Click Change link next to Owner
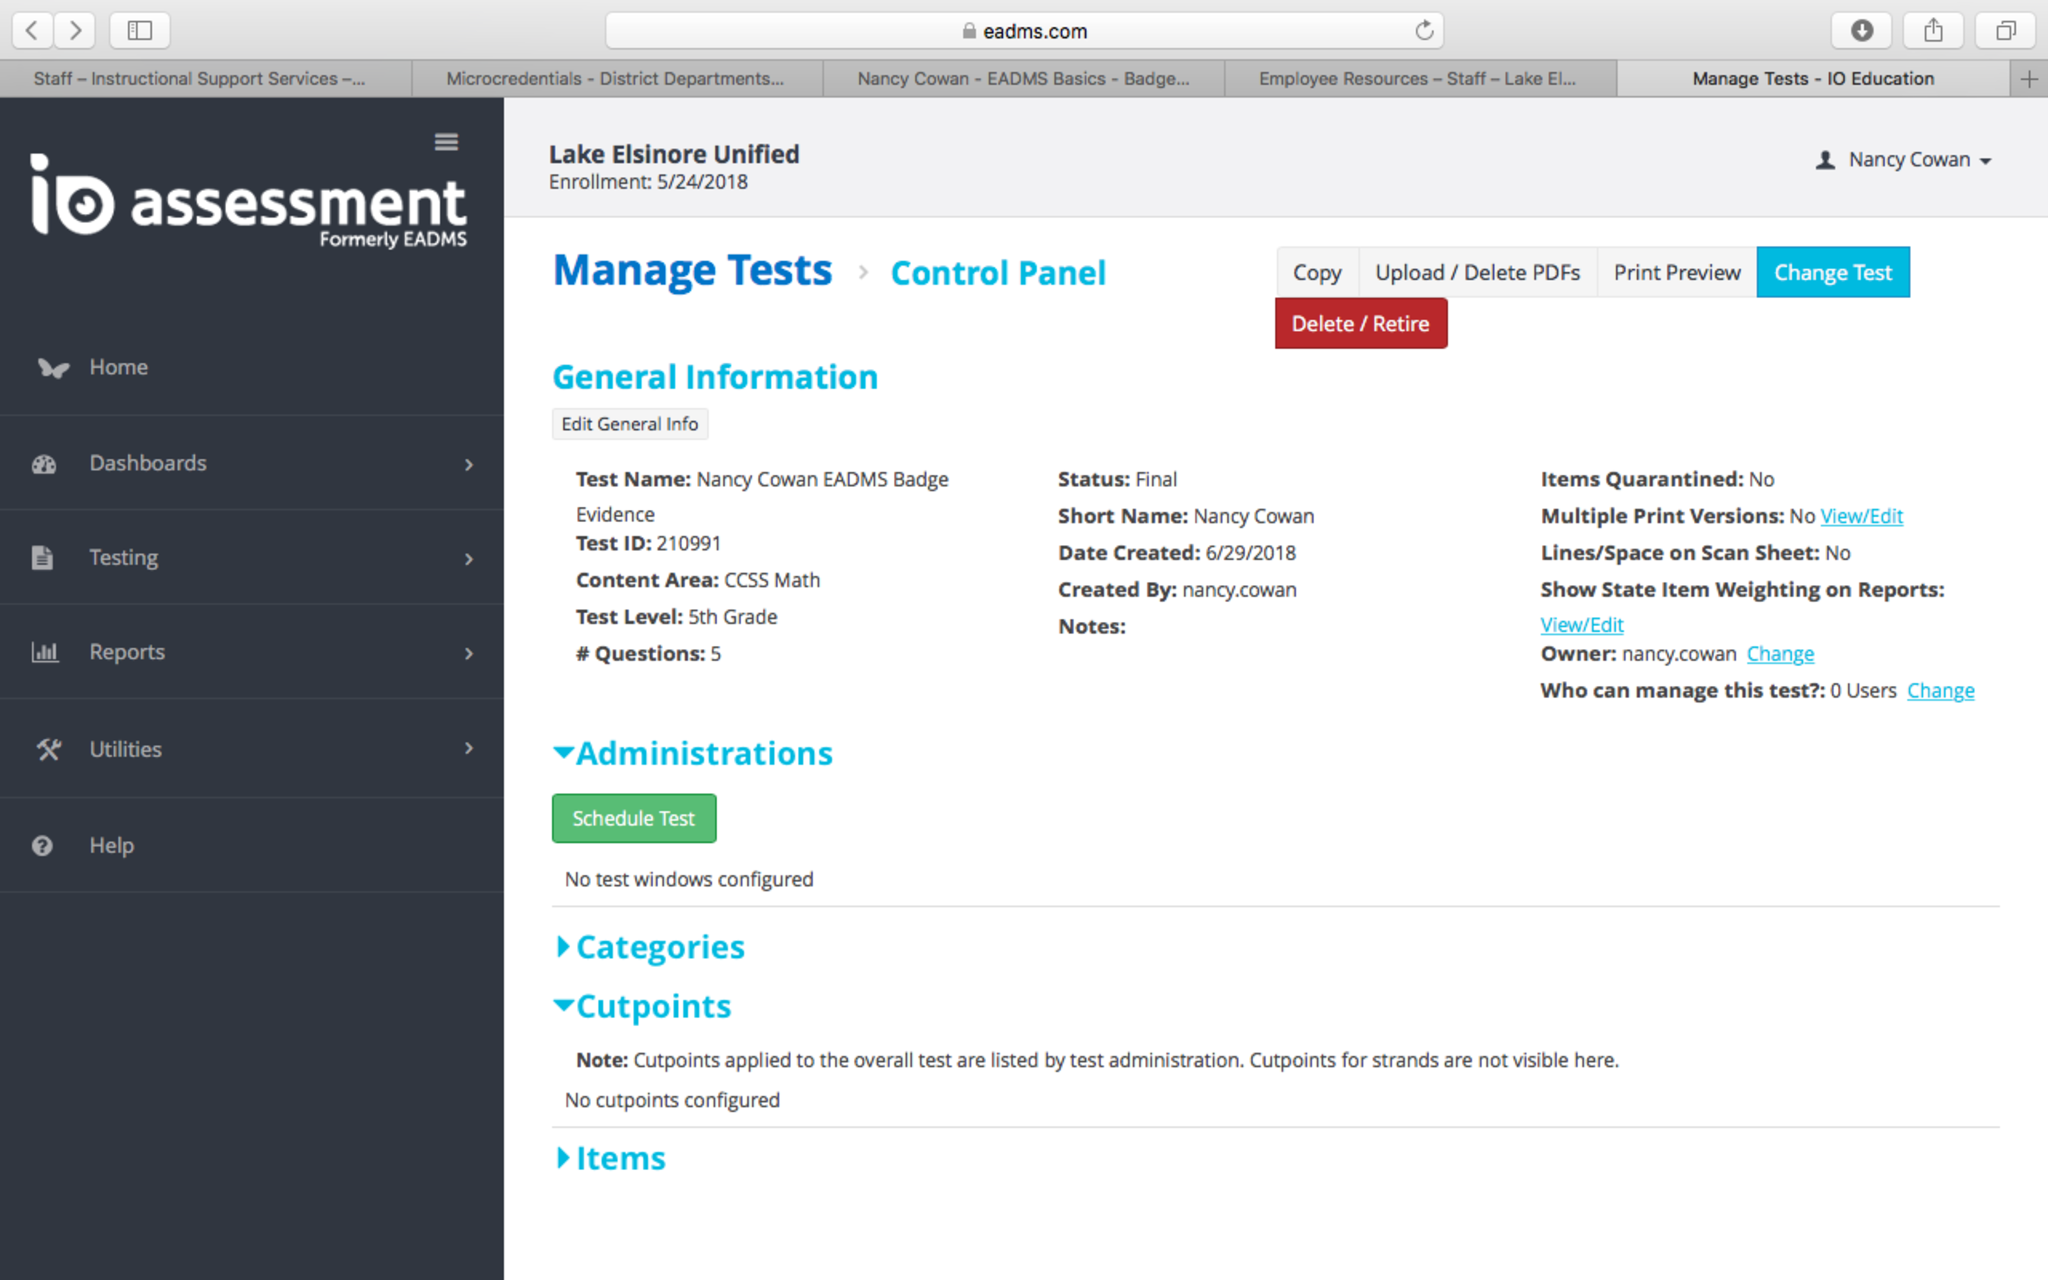This screenshot has width=2048, height=1280. coord(1780,654)
